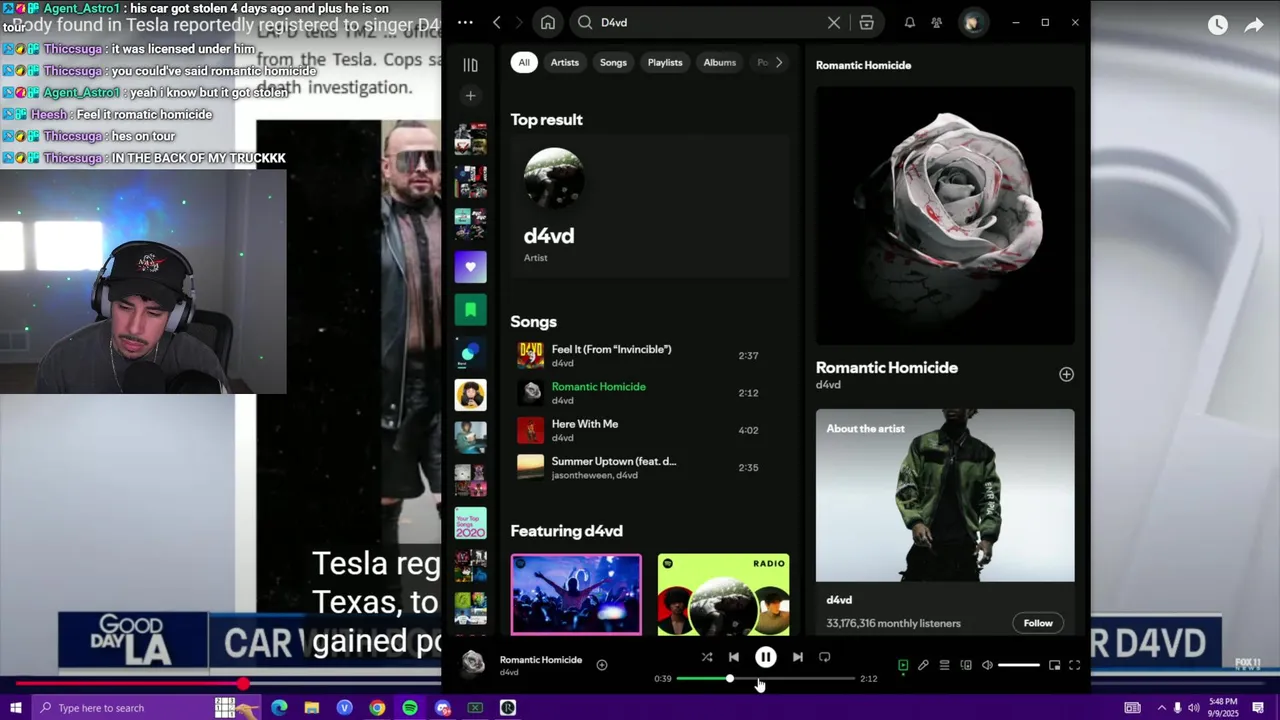
Task: Show more filter chips with arrow
Action: (x=779, y=62)
